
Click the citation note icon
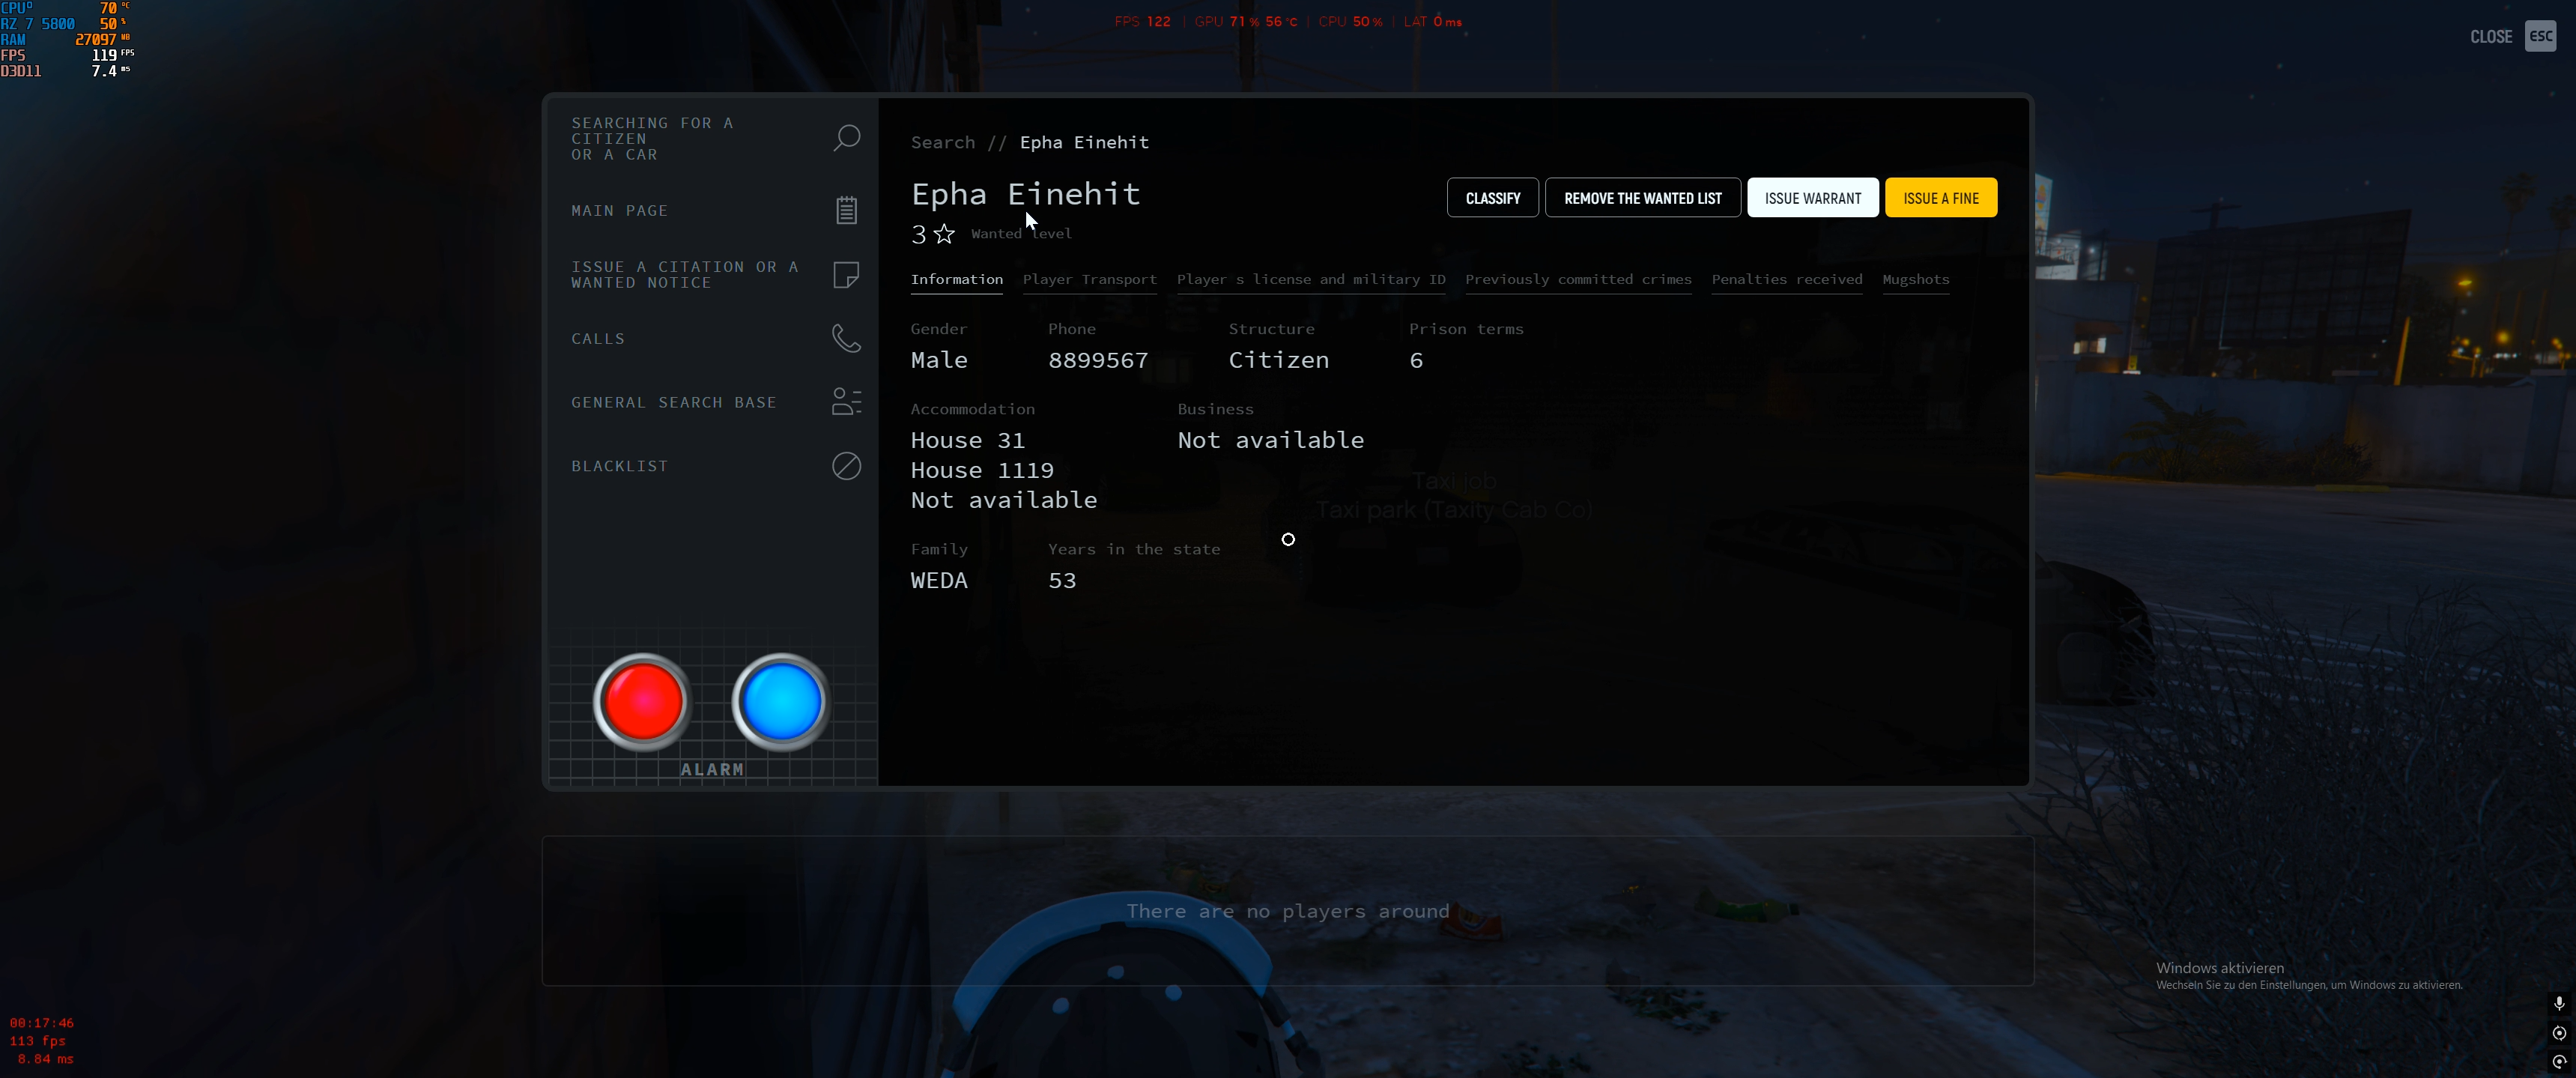tap(846, 275)
